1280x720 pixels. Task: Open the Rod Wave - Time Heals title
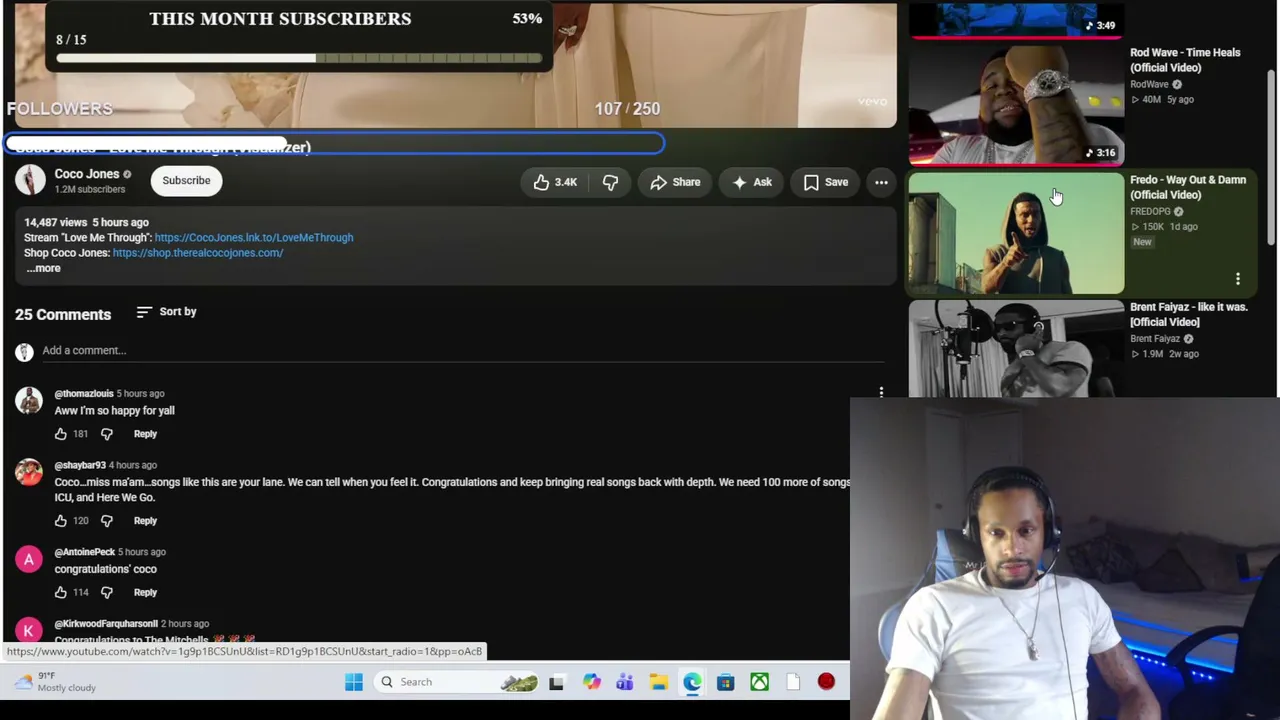[1185, 60]
